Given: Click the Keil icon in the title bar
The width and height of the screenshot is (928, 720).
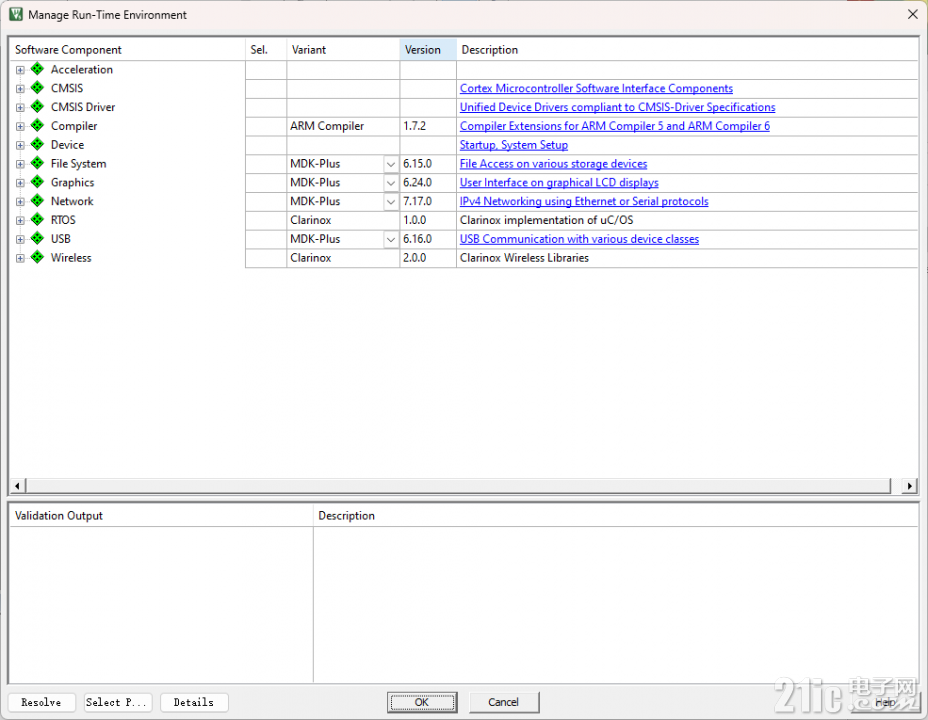Looking at the screenshot, I should (x=15, y=14).
